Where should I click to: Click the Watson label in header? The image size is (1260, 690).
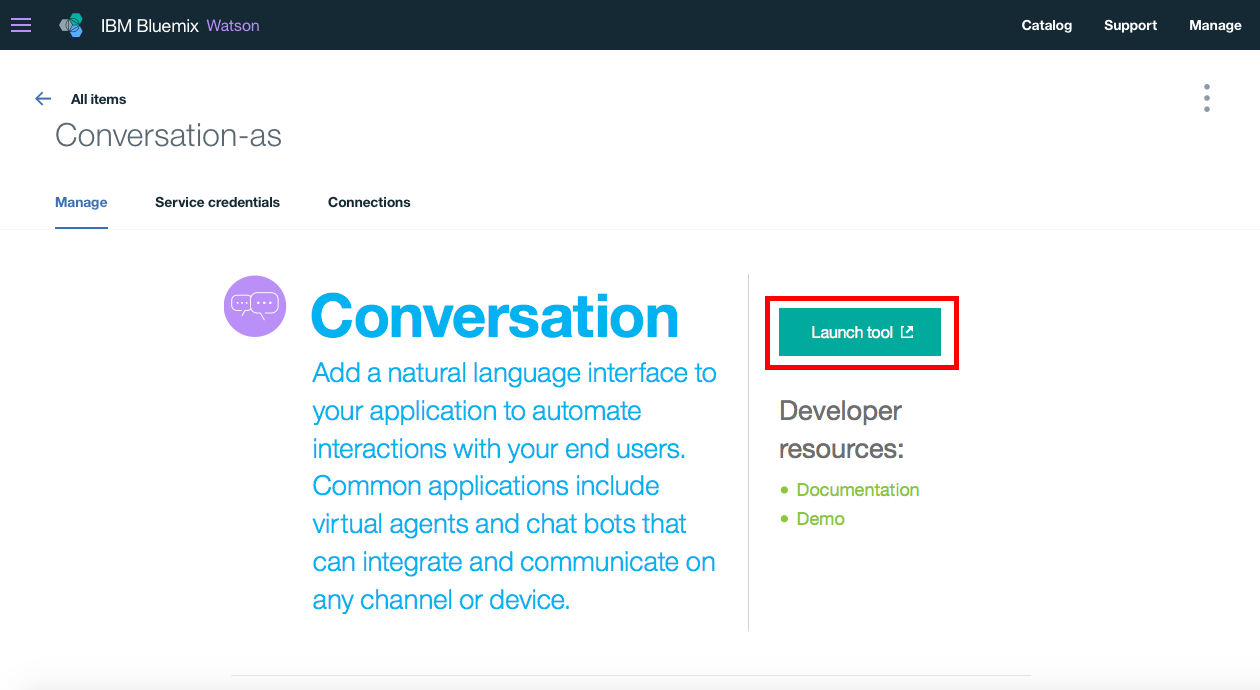click(x=233, y=26)
